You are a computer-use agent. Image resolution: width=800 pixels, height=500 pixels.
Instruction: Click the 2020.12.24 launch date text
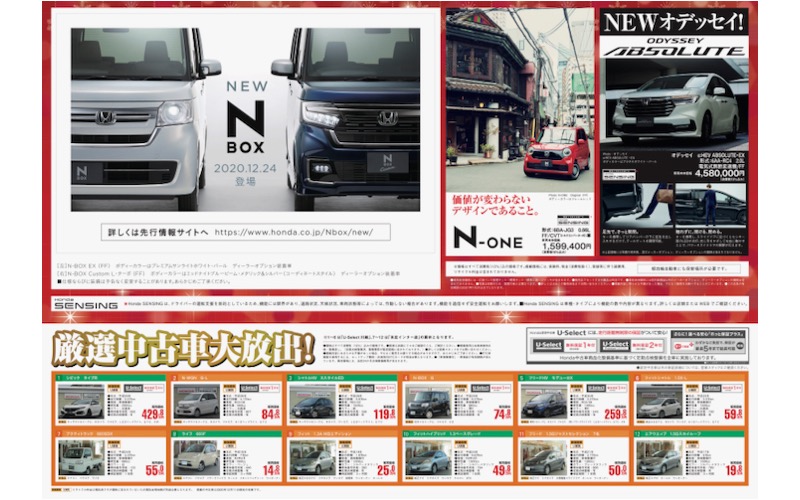point(245,168)
